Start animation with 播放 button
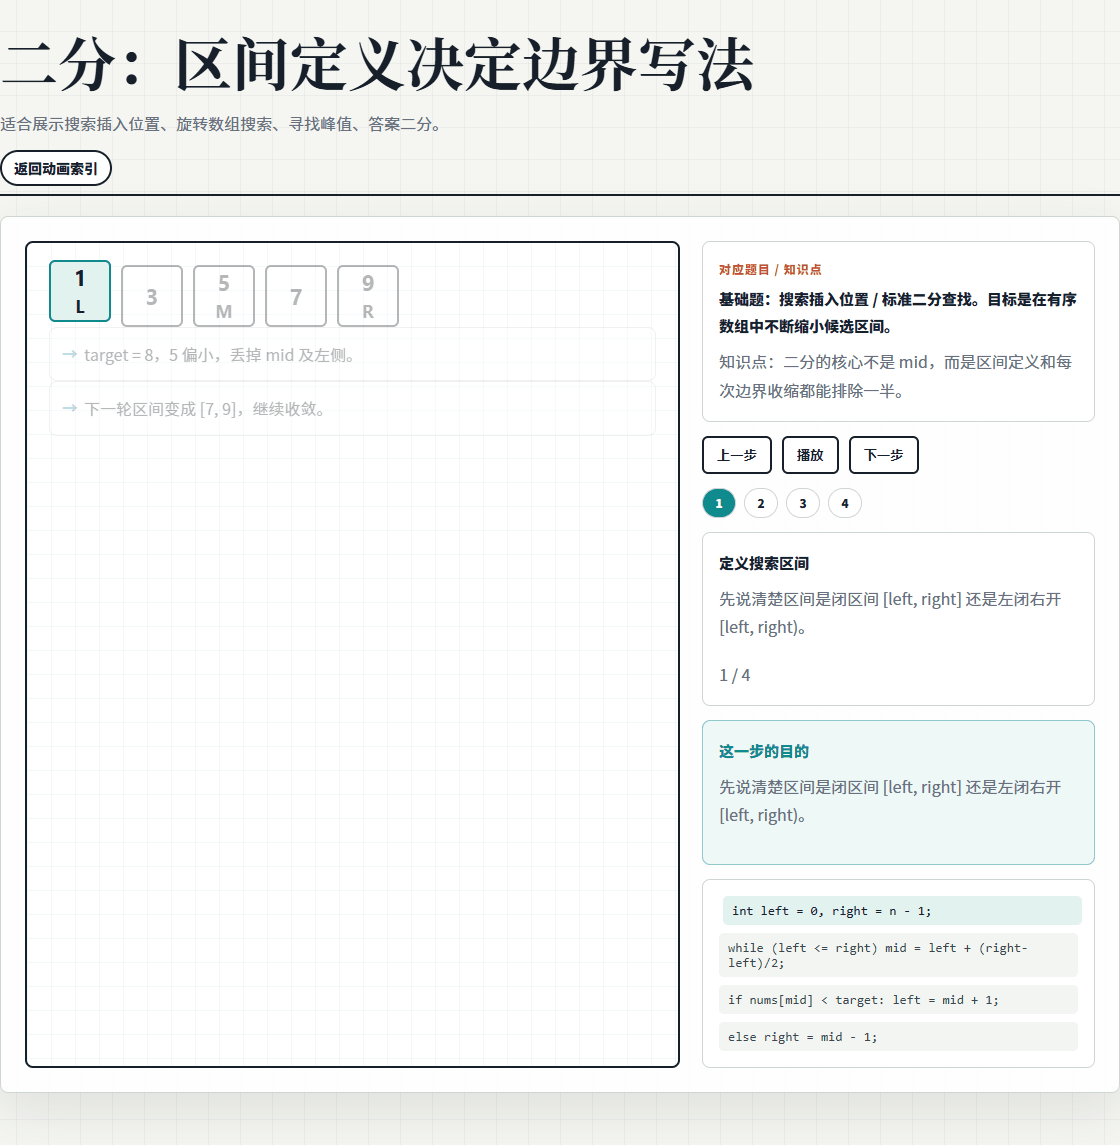 [x=810, y=455]
